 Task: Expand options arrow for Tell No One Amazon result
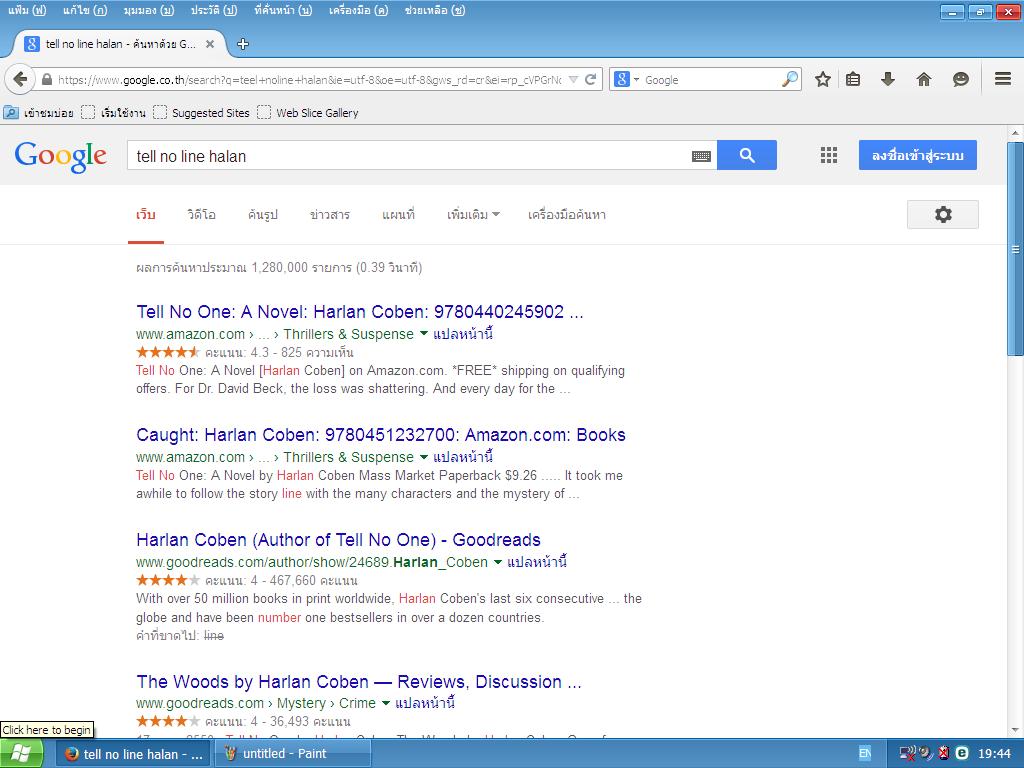point(423,334)
